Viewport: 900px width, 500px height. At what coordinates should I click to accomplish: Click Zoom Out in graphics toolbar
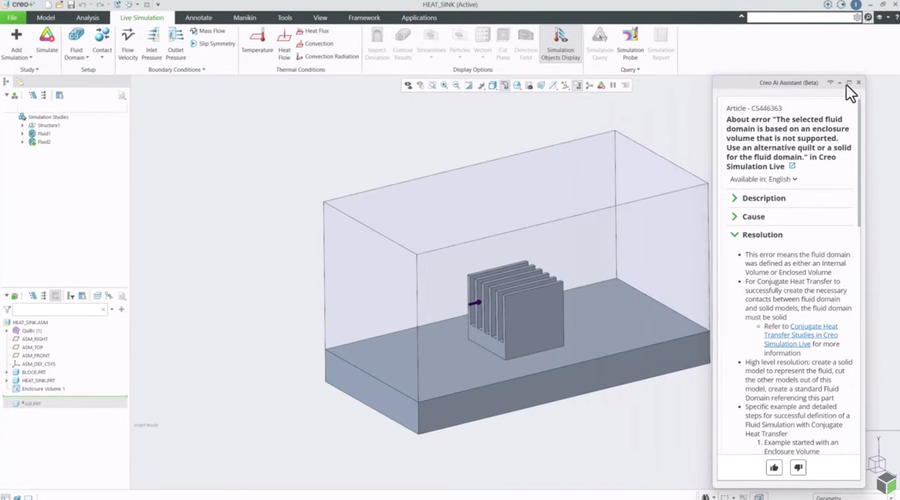[x=456, y=86]
